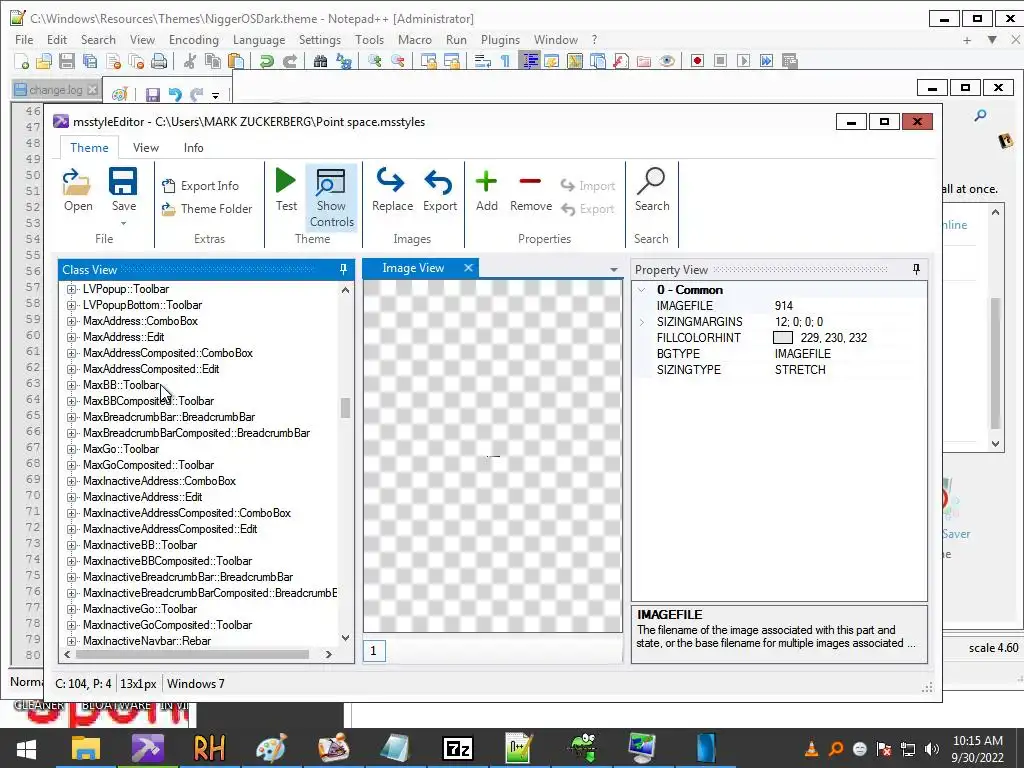Open Resource Hacker from the taskbar

[x=209, y=748]
